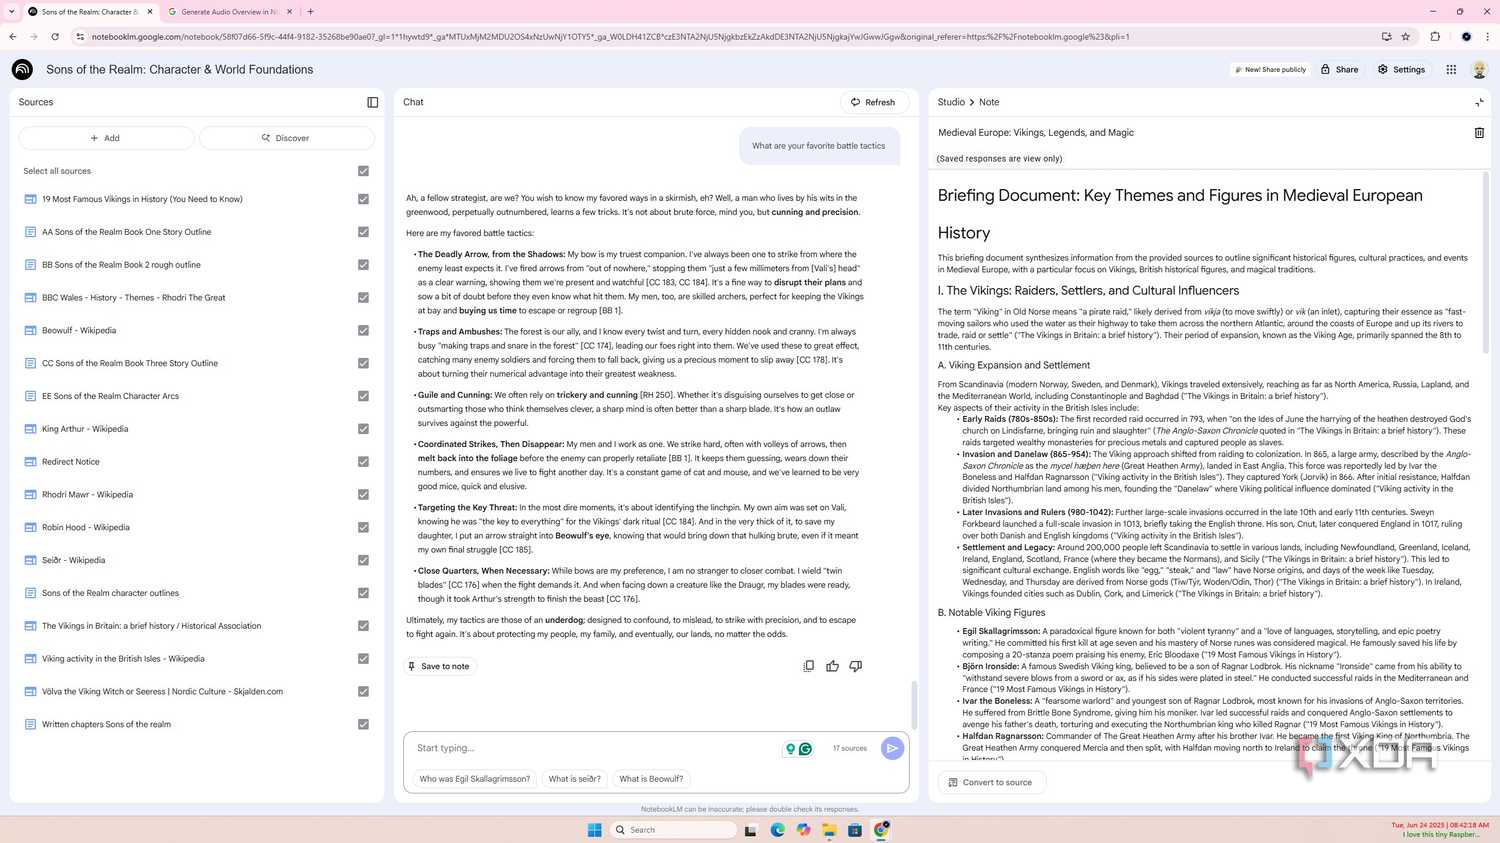This screenshot has height=843, width=1500.
Task: Give the chat response a thumbs down
Action: pos(856,666)
